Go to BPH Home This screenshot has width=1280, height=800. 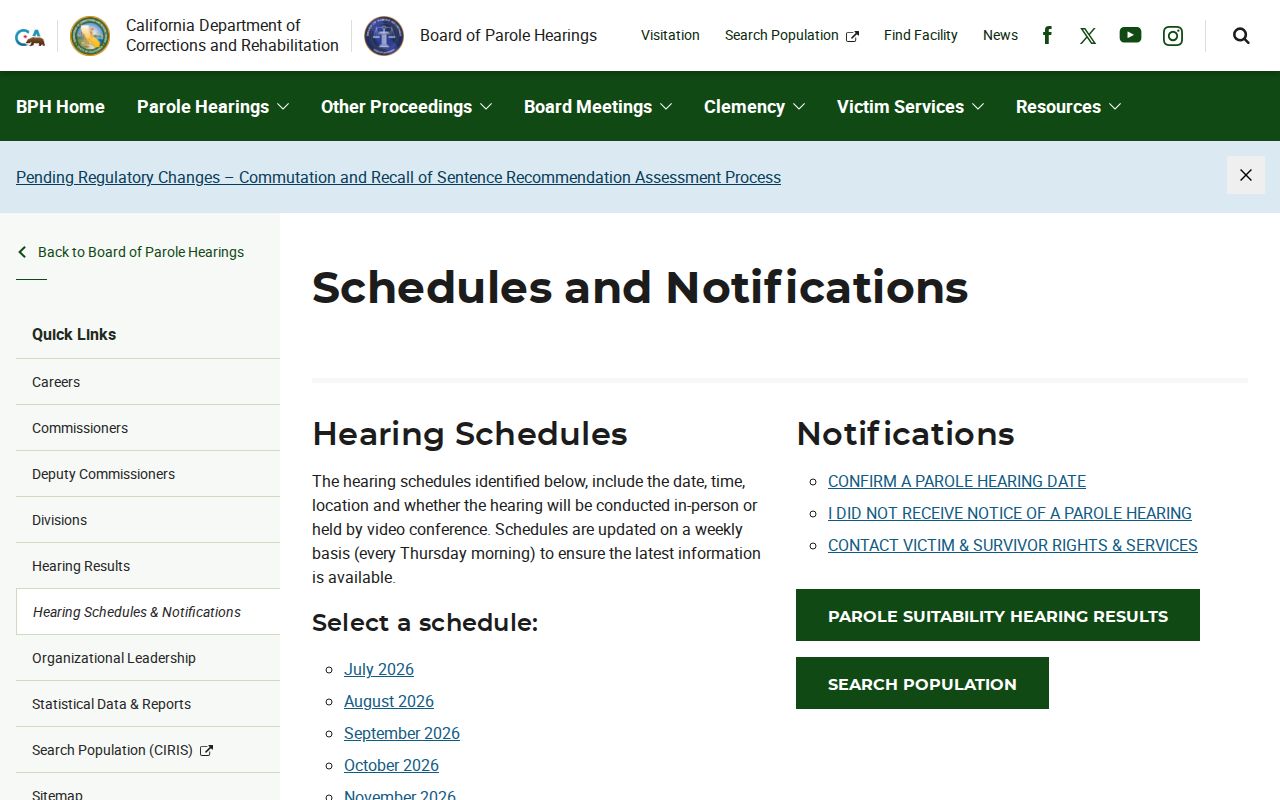(60, 106)
